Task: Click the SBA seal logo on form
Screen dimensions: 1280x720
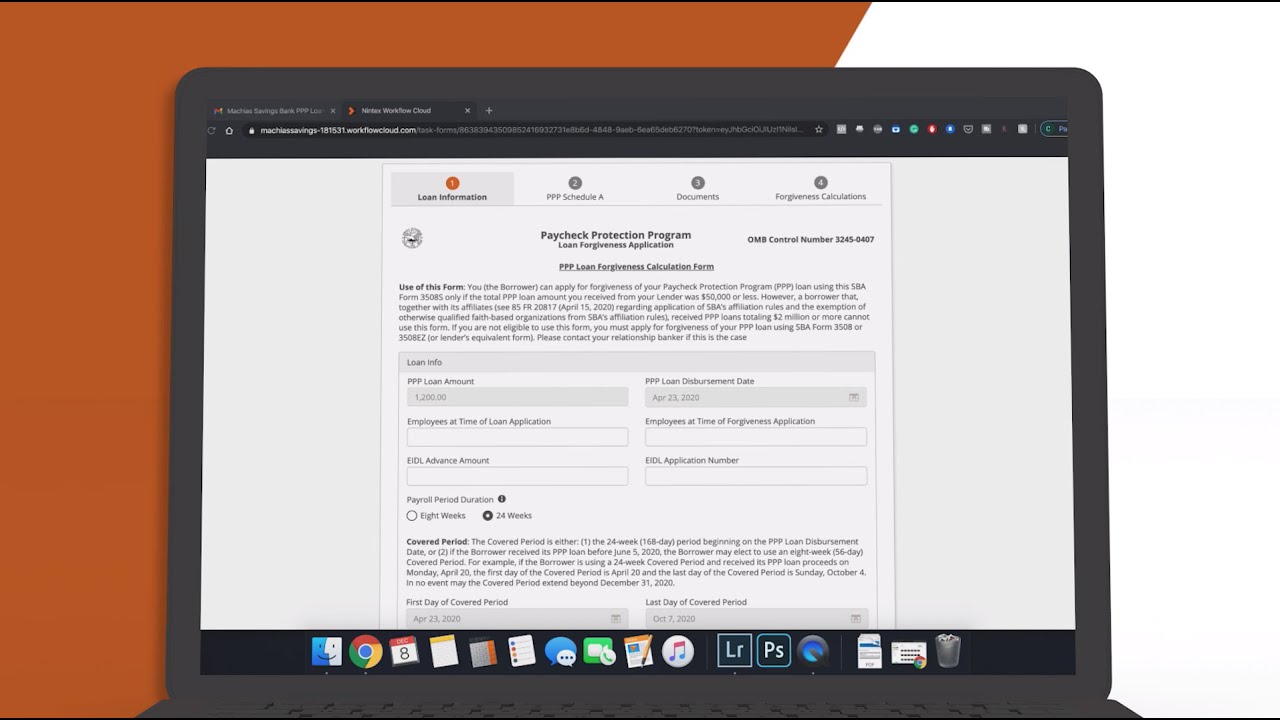Action: tap(412, 238)
